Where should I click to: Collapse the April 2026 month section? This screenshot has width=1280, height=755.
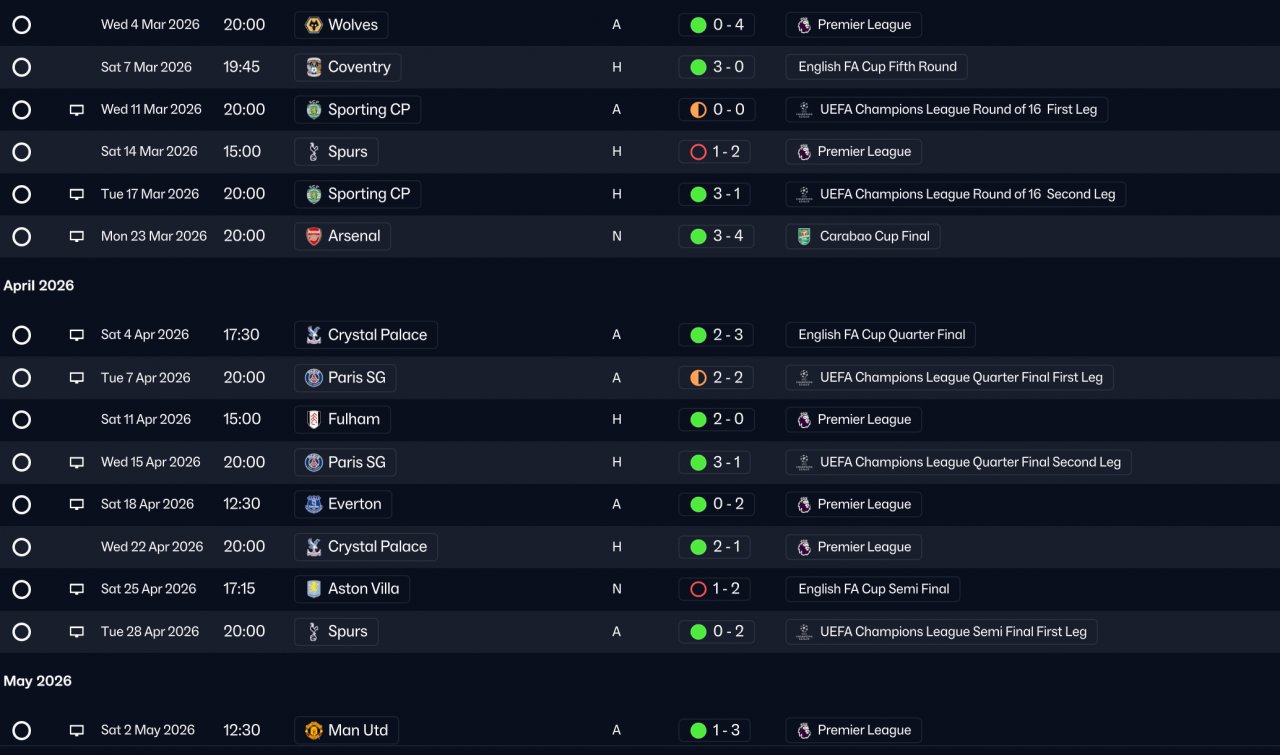(x=39, y=286)
